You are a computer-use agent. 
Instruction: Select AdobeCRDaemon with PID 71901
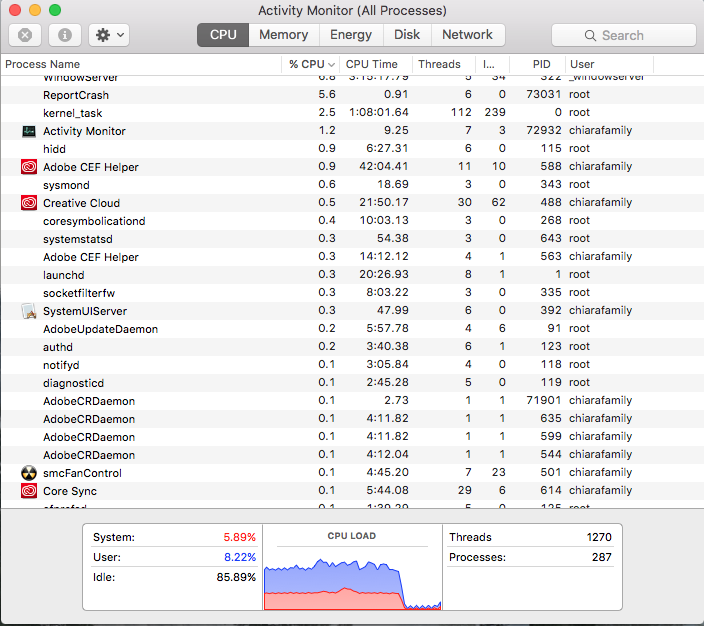click(352, 401)
